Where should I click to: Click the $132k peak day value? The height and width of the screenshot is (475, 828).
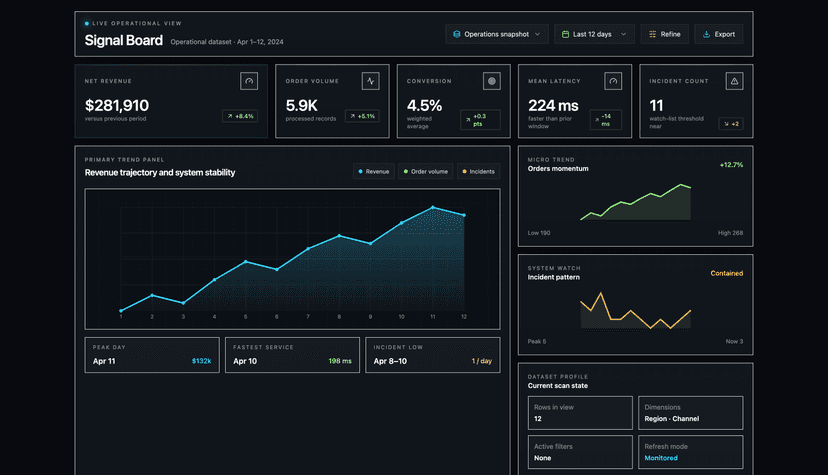[201, 361]
